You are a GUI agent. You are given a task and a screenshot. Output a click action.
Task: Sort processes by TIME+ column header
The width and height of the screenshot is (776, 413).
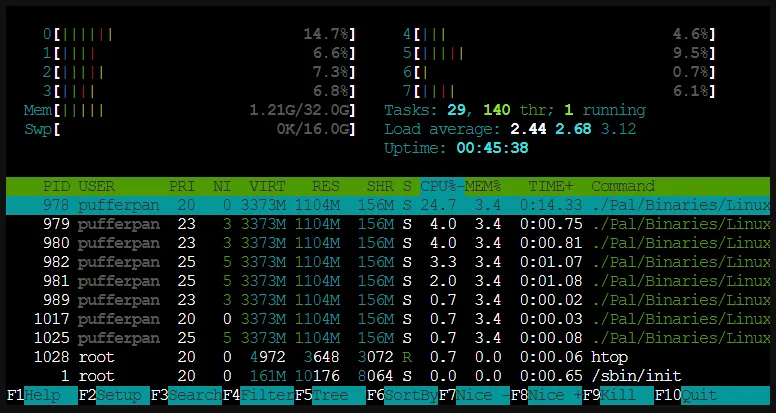pyautogui.click(x=551, y=186)
